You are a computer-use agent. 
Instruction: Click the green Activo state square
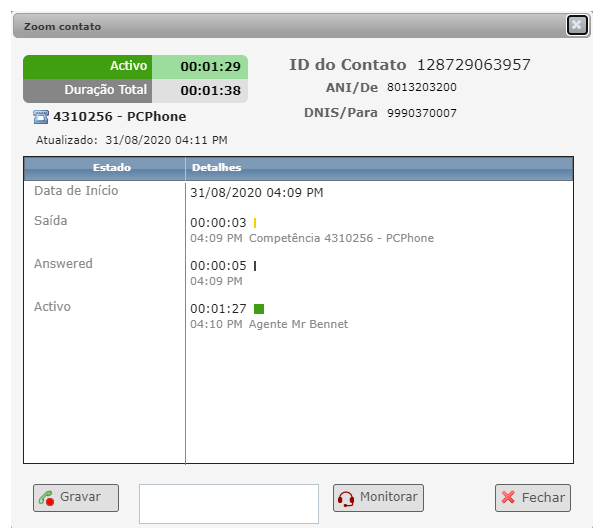click(x=259, y=309)
